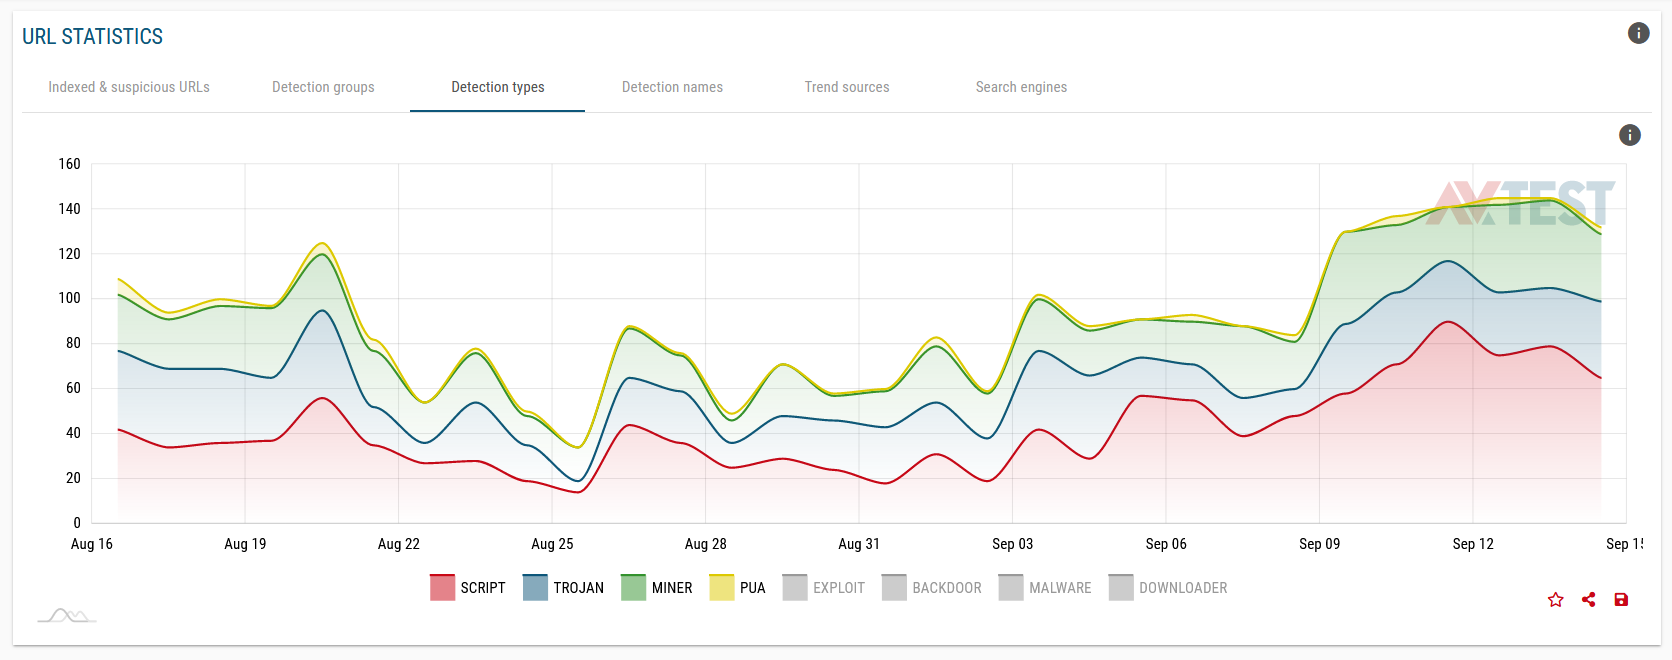1672x660 pixels.
Task: Click the red share icon
Action: click(x=1588, y=600)
